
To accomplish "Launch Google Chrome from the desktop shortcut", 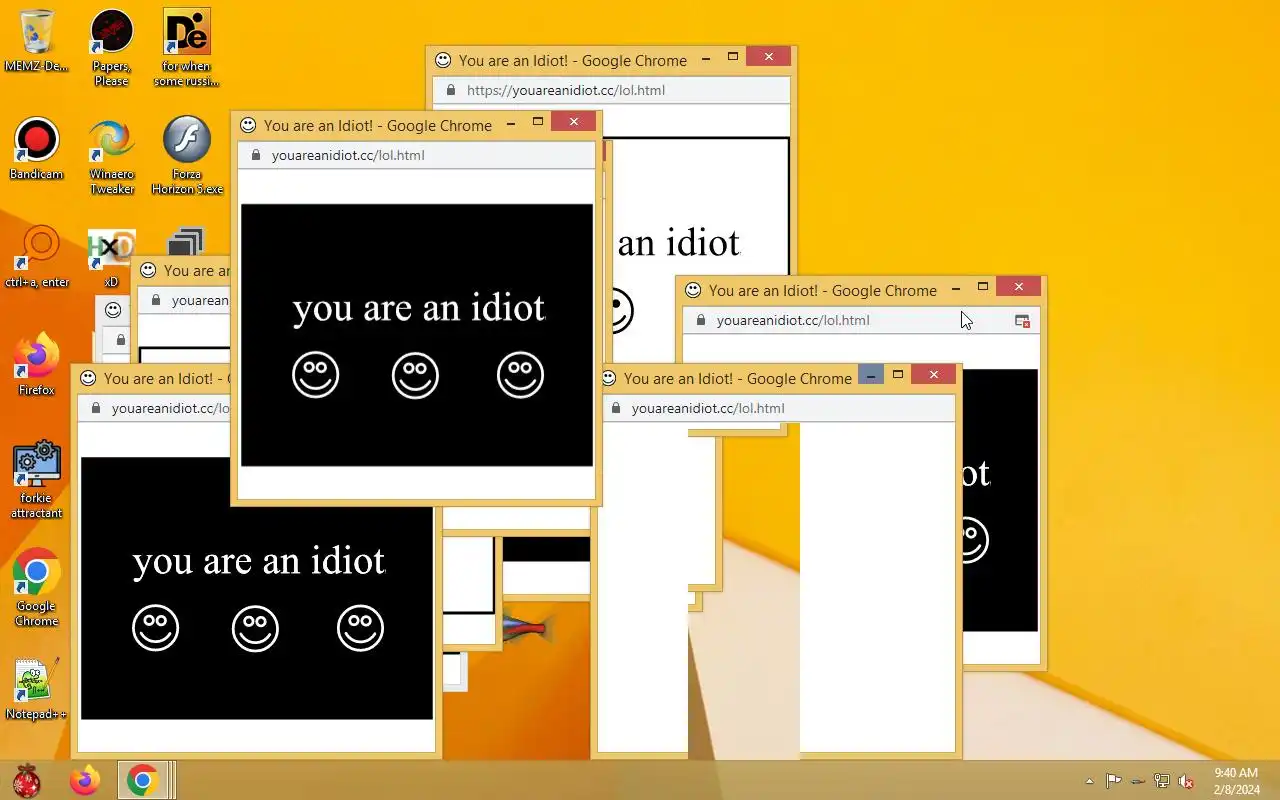I will tap(36, 587).
